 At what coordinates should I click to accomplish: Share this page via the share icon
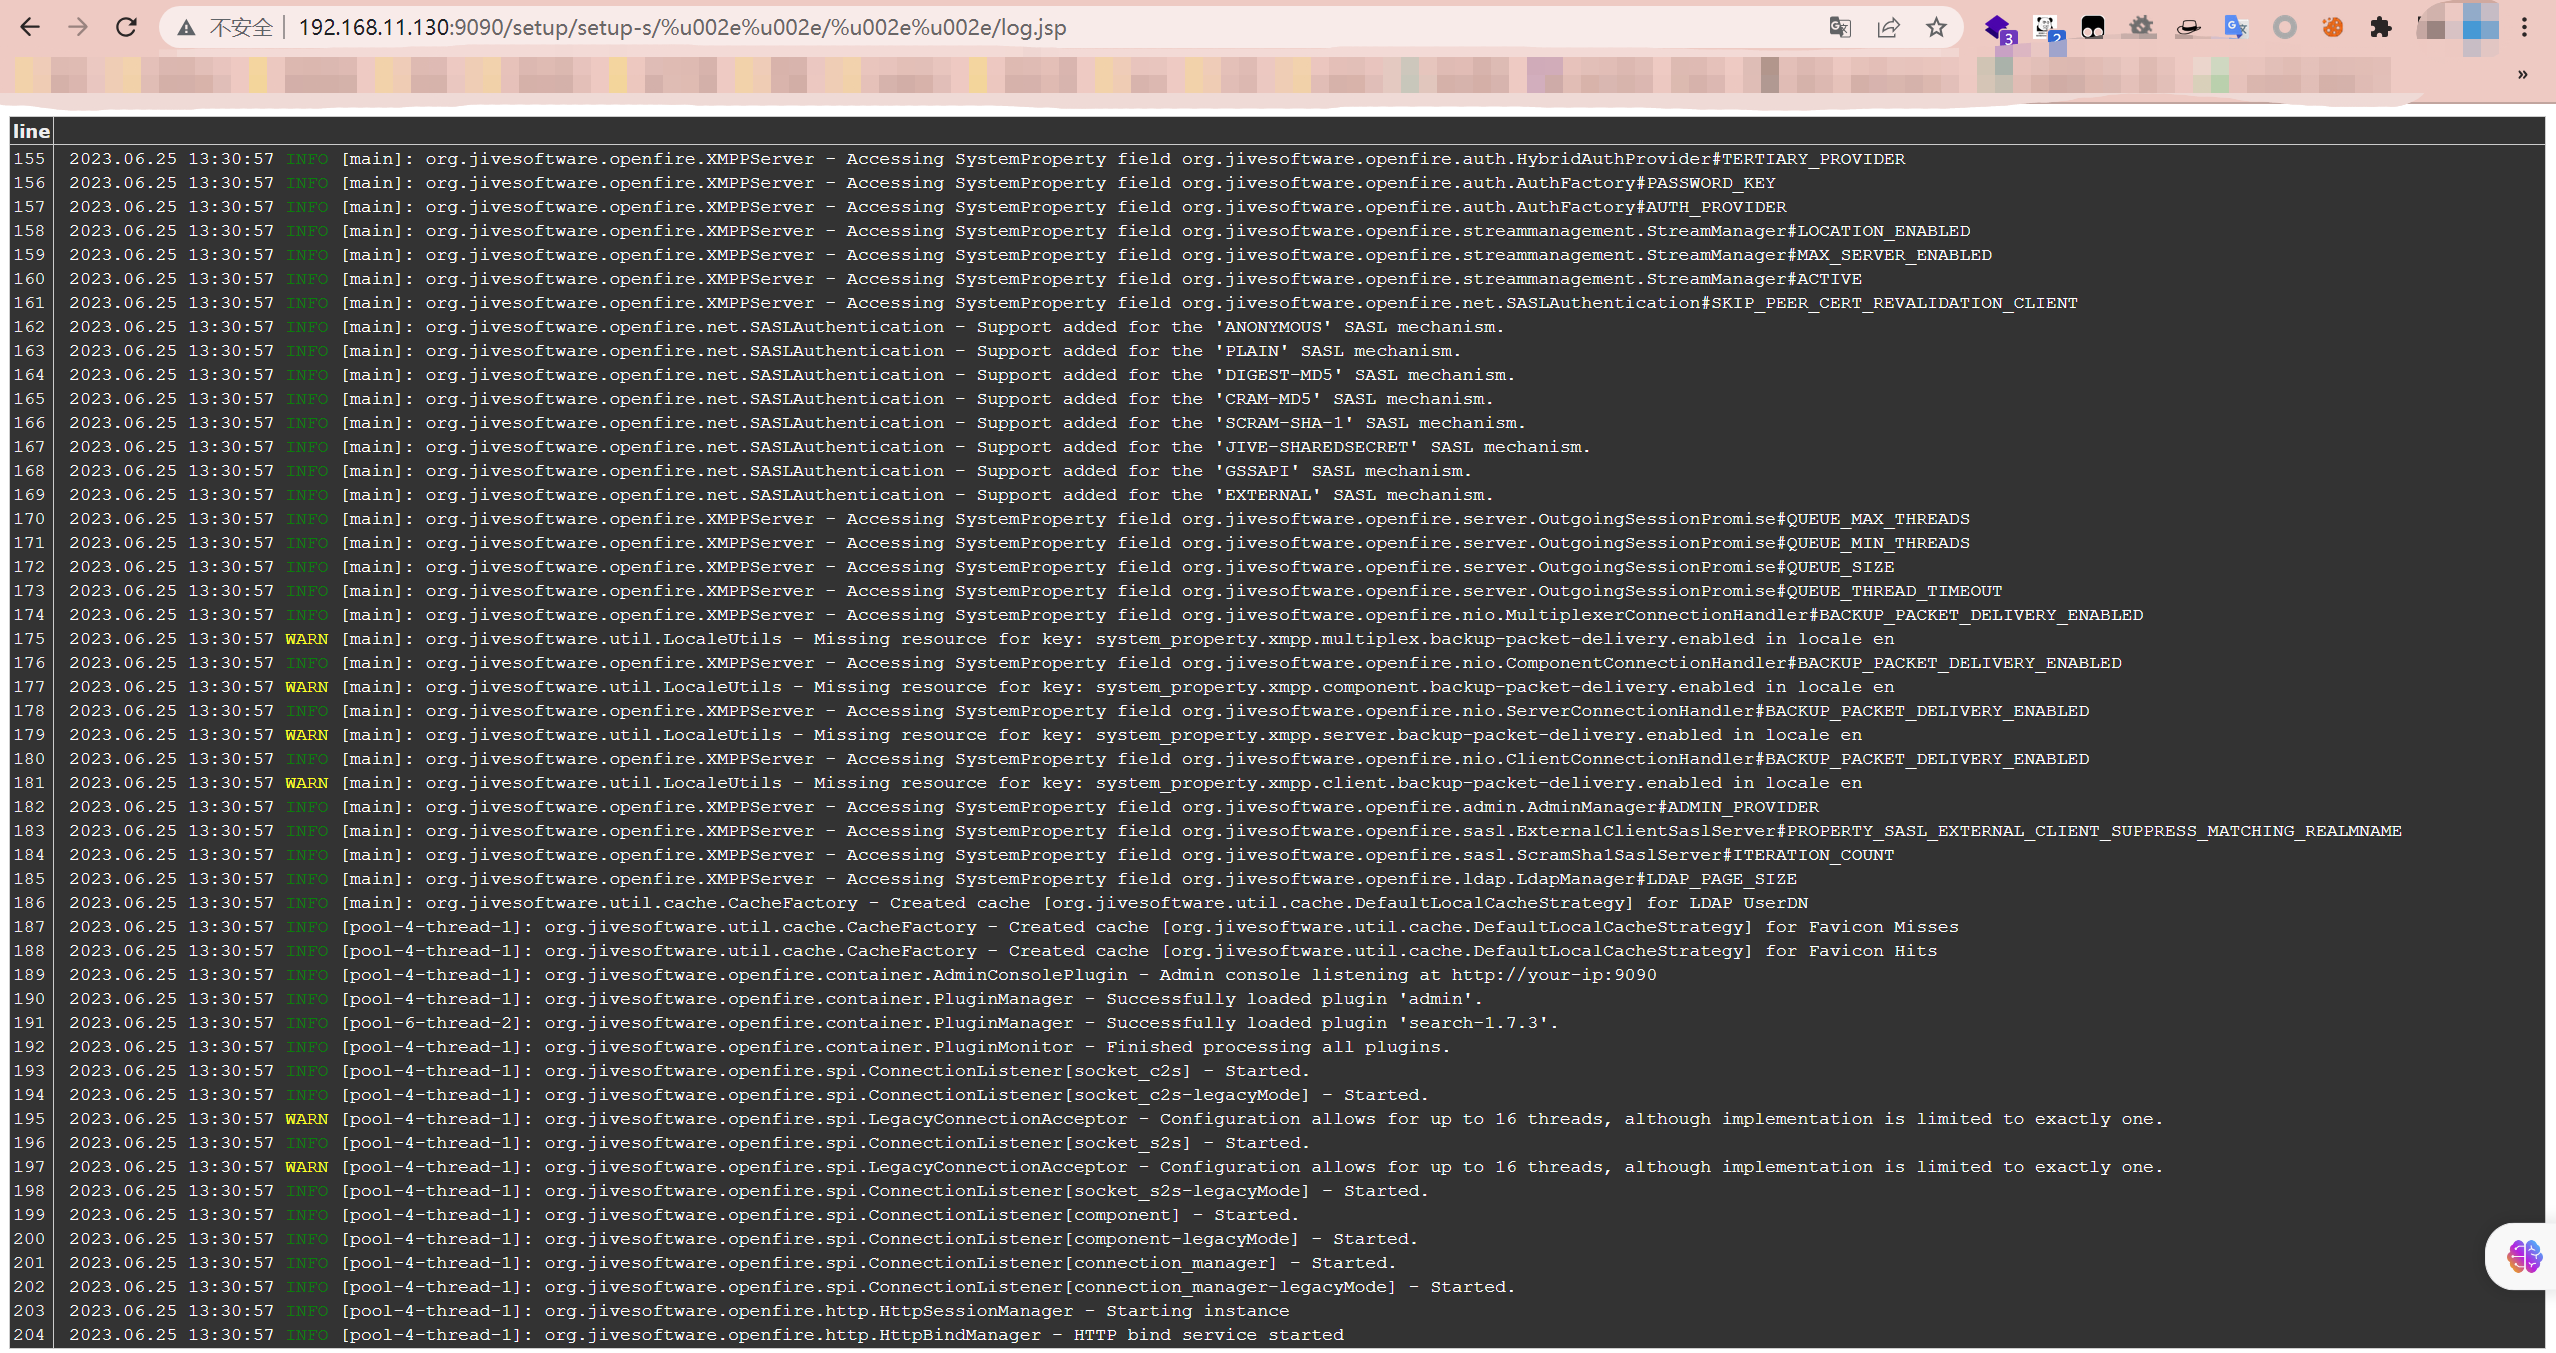[x=1888, y=27]
